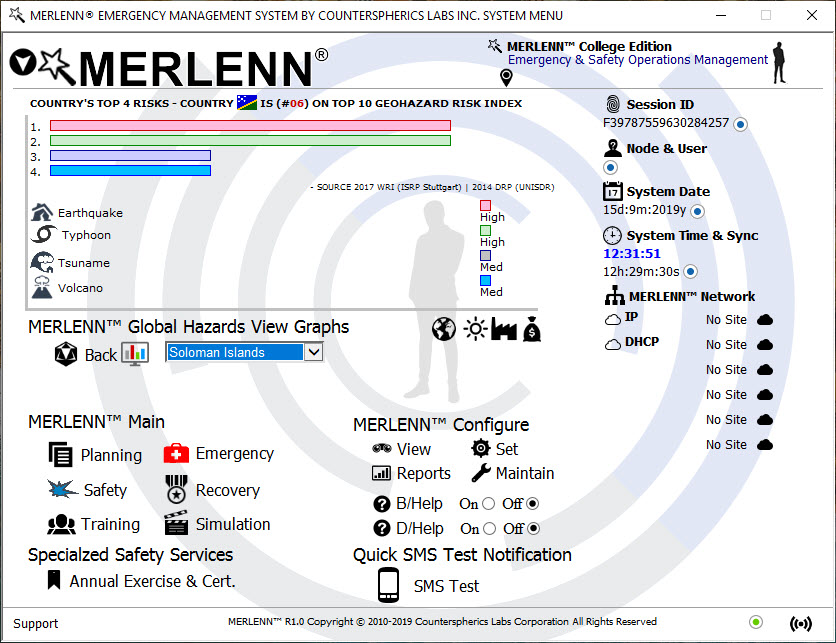Click the money bag icon
This screenshot has height=643, width=836.
click(532, 329)
